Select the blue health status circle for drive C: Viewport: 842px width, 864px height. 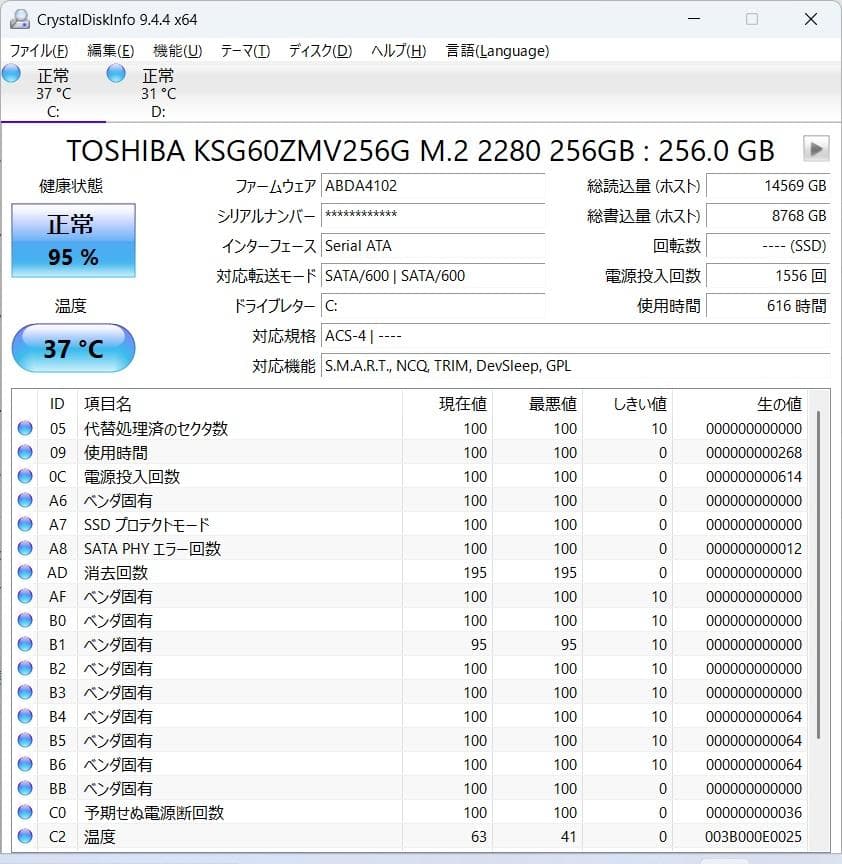pos(11,73)
